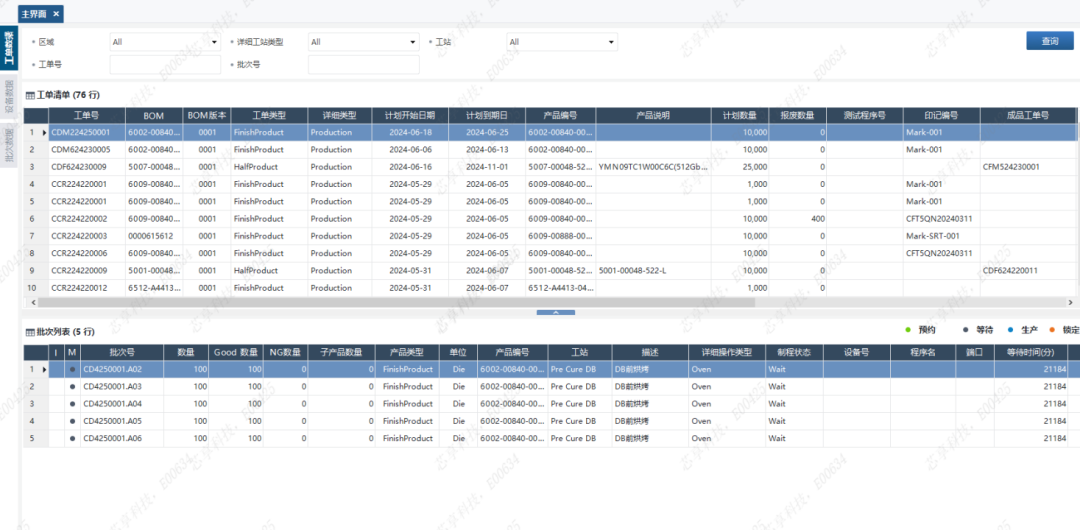Sort by the 计划数量 column header

pos(741,115)
